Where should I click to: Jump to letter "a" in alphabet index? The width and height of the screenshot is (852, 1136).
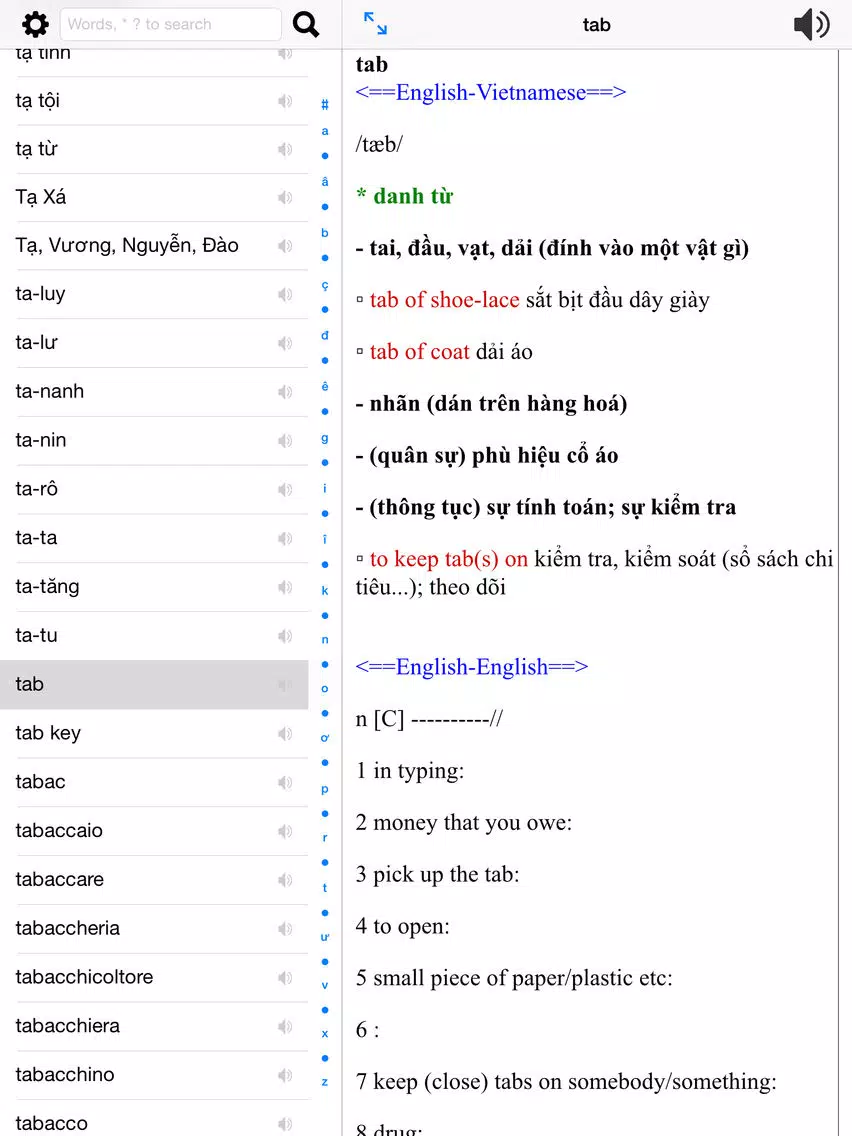click(325, 131)
